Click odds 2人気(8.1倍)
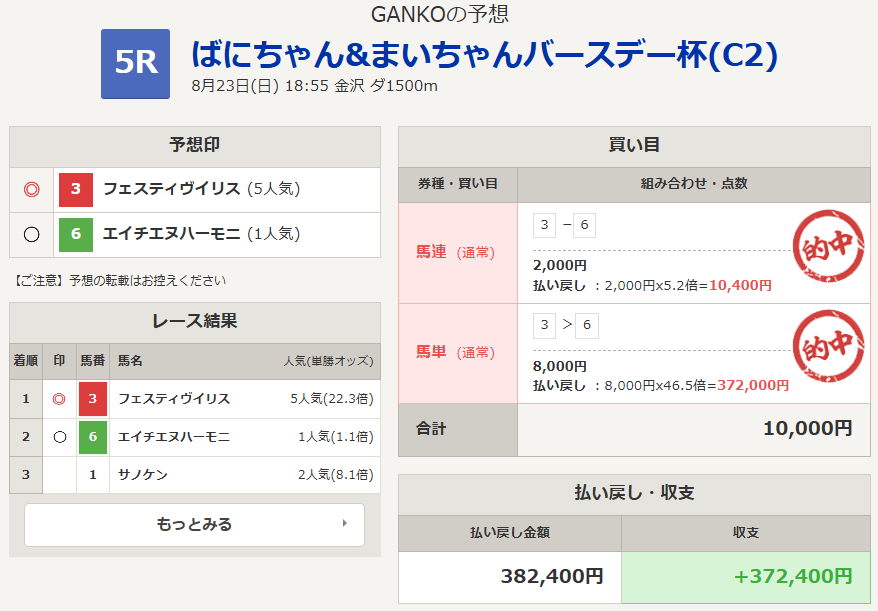878x611 pixels. pos(336,475)
